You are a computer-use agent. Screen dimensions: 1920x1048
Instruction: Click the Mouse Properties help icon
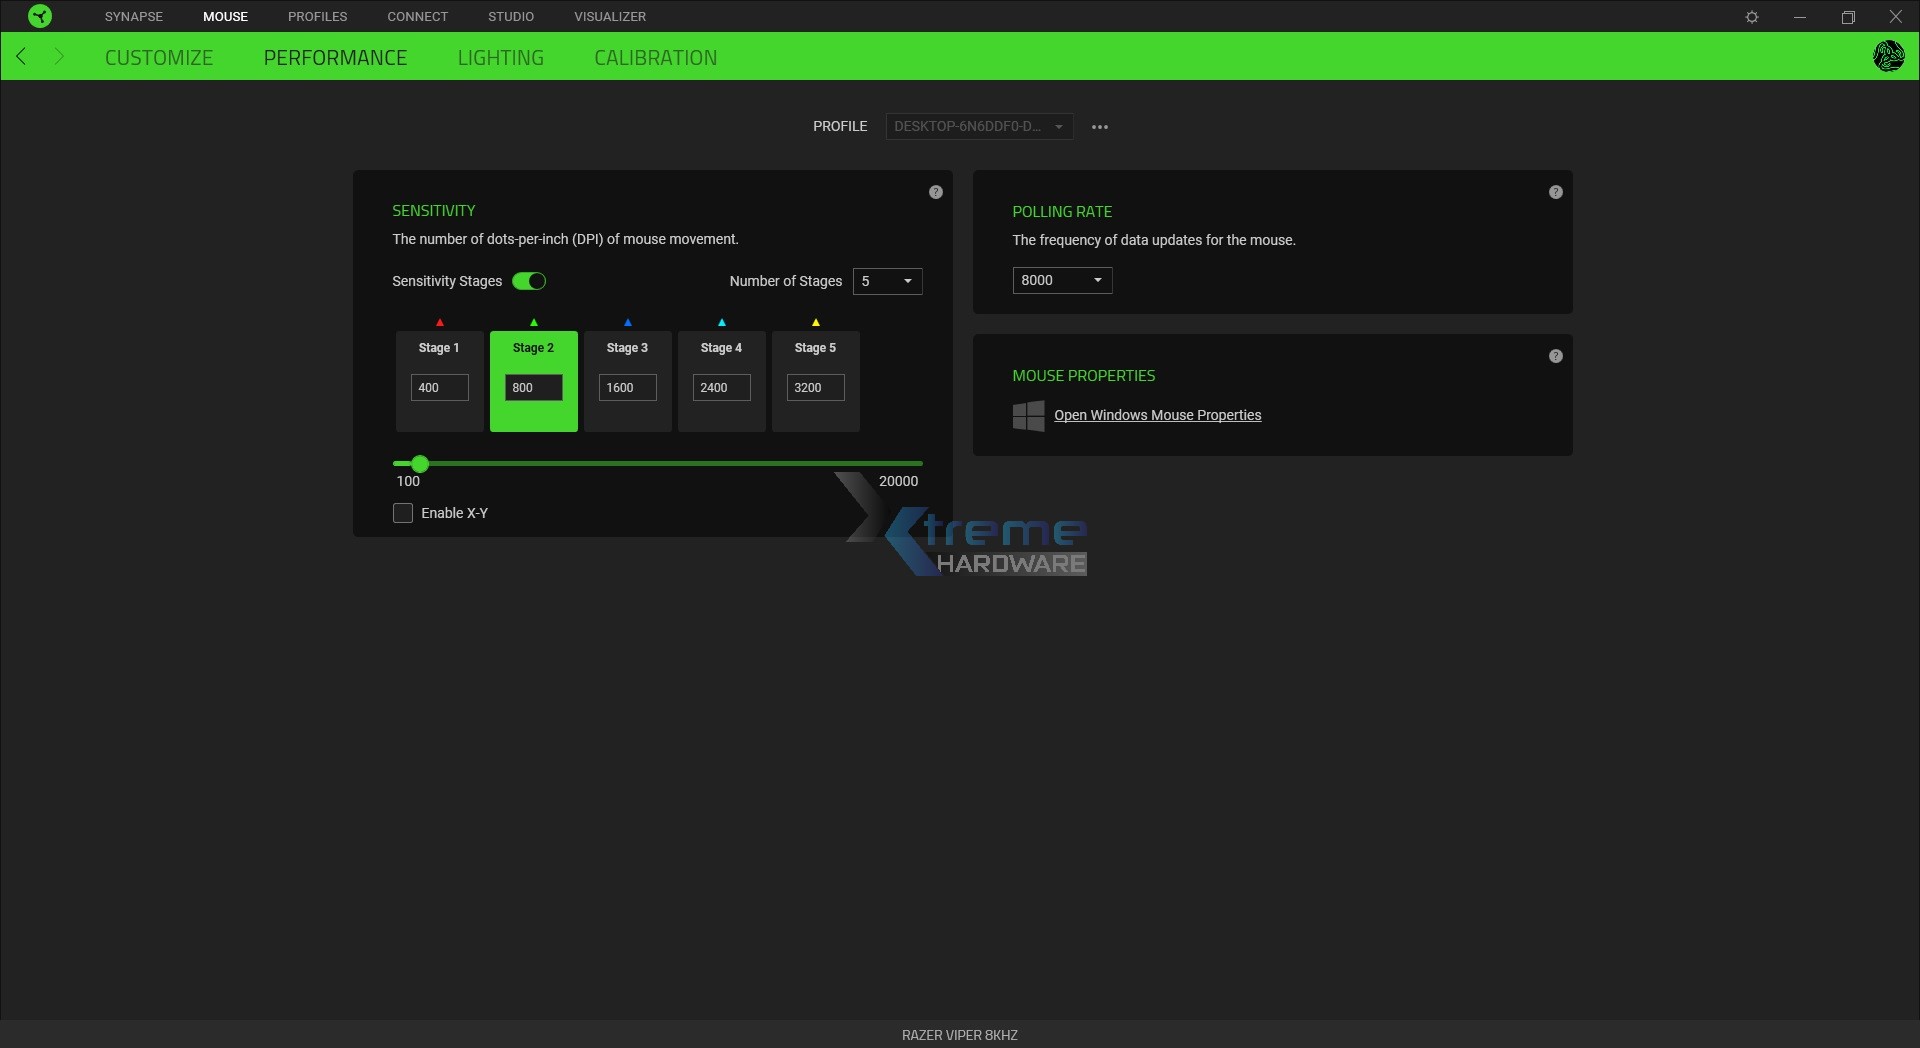[1556, 356]
